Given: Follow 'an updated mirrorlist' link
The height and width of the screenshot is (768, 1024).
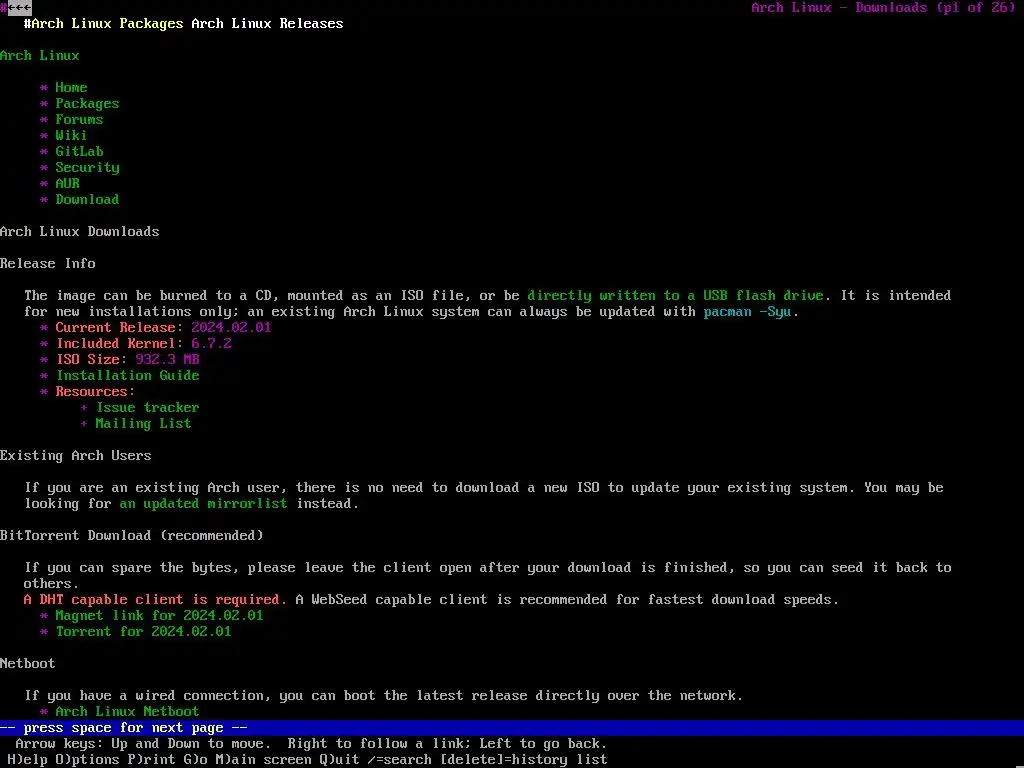Looking at the screenshot, I should tap(203, 504).
